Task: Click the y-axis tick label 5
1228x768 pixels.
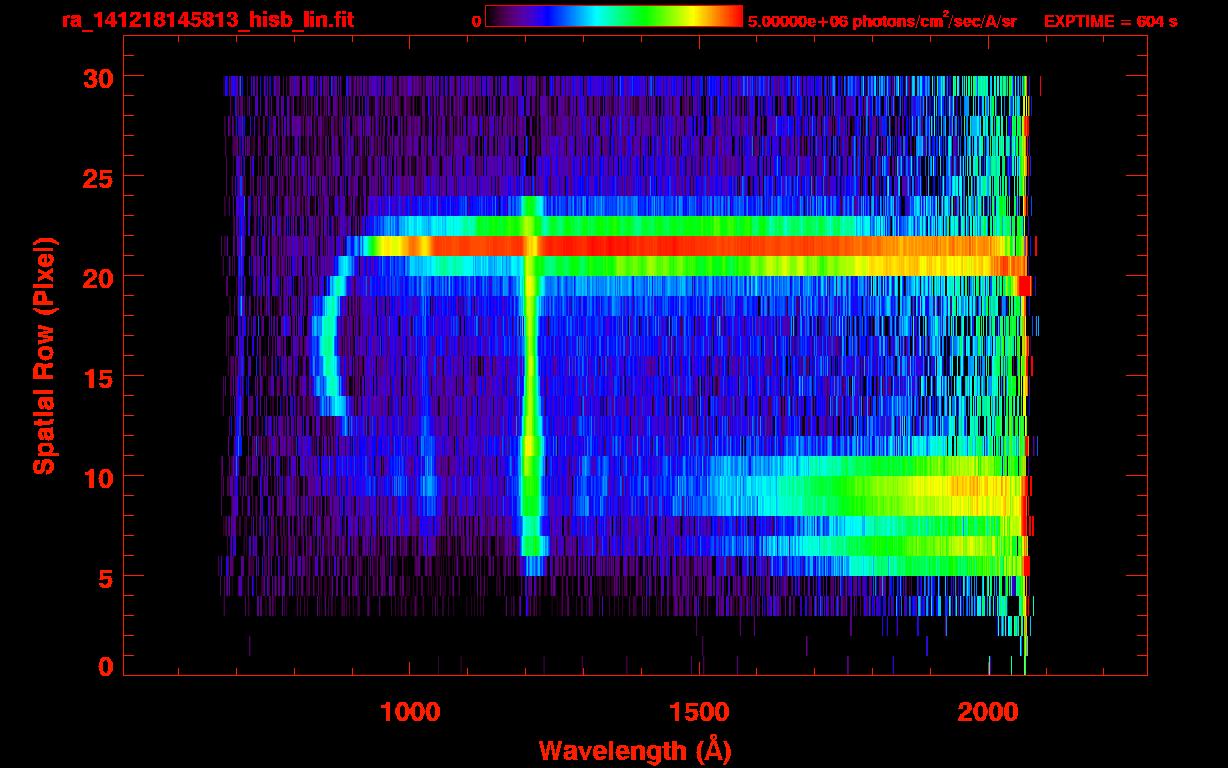Action: [106, 577]
